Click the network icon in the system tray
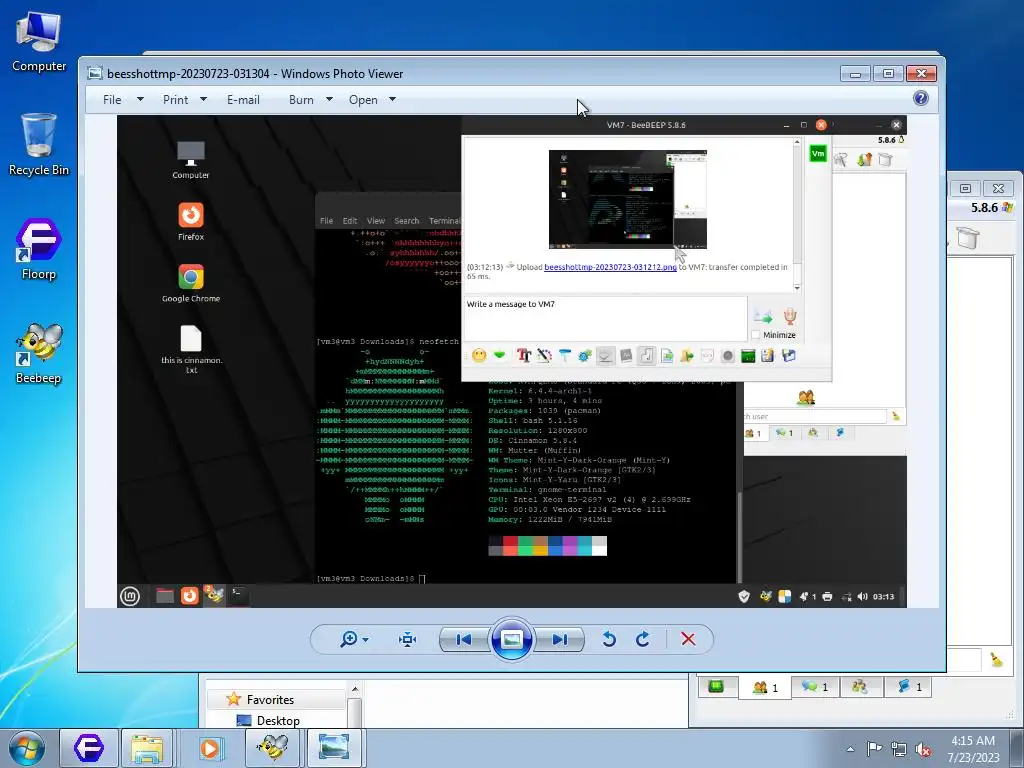Screen dimensions: 1024x768 coord(899,749)
